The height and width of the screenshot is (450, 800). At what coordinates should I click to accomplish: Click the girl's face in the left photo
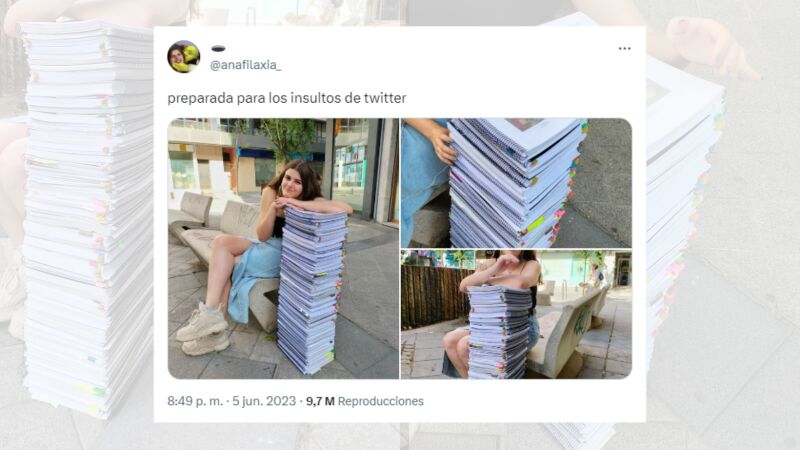click(x=292, y=186)
